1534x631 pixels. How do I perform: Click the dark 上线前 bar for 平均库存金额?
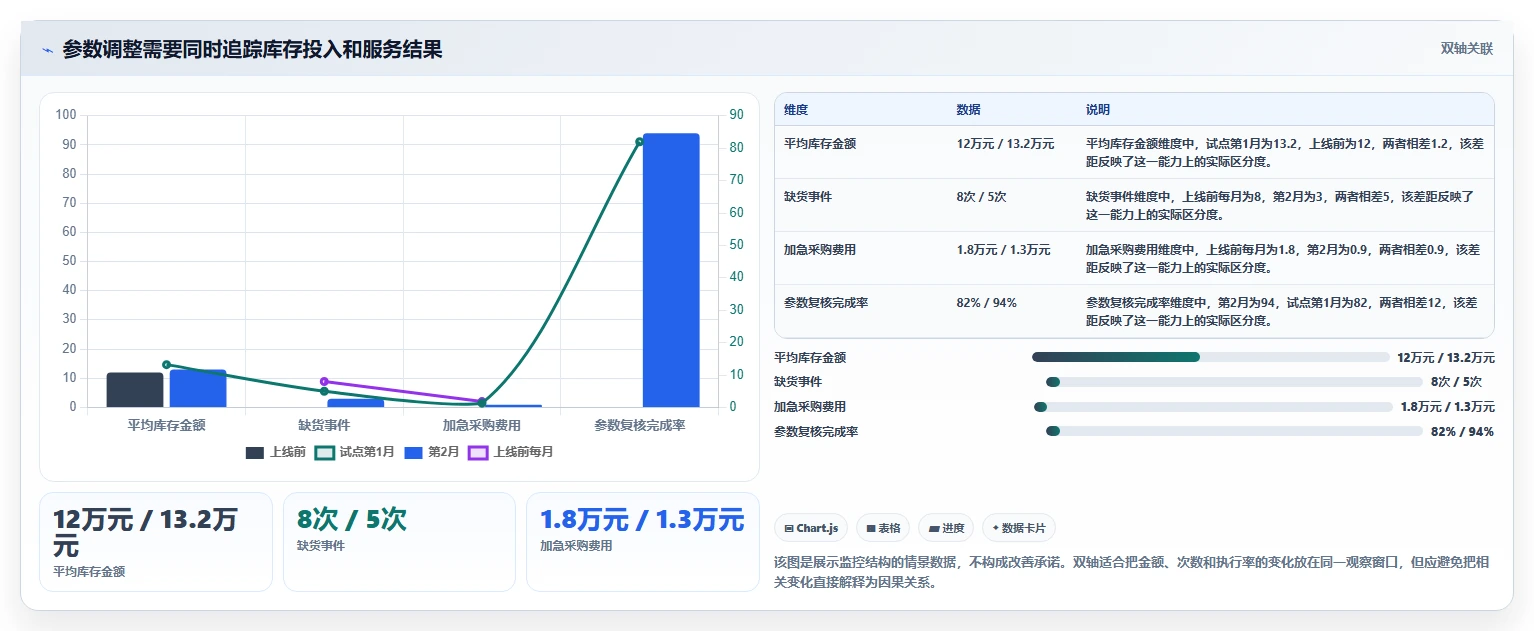tap(135, 390)
